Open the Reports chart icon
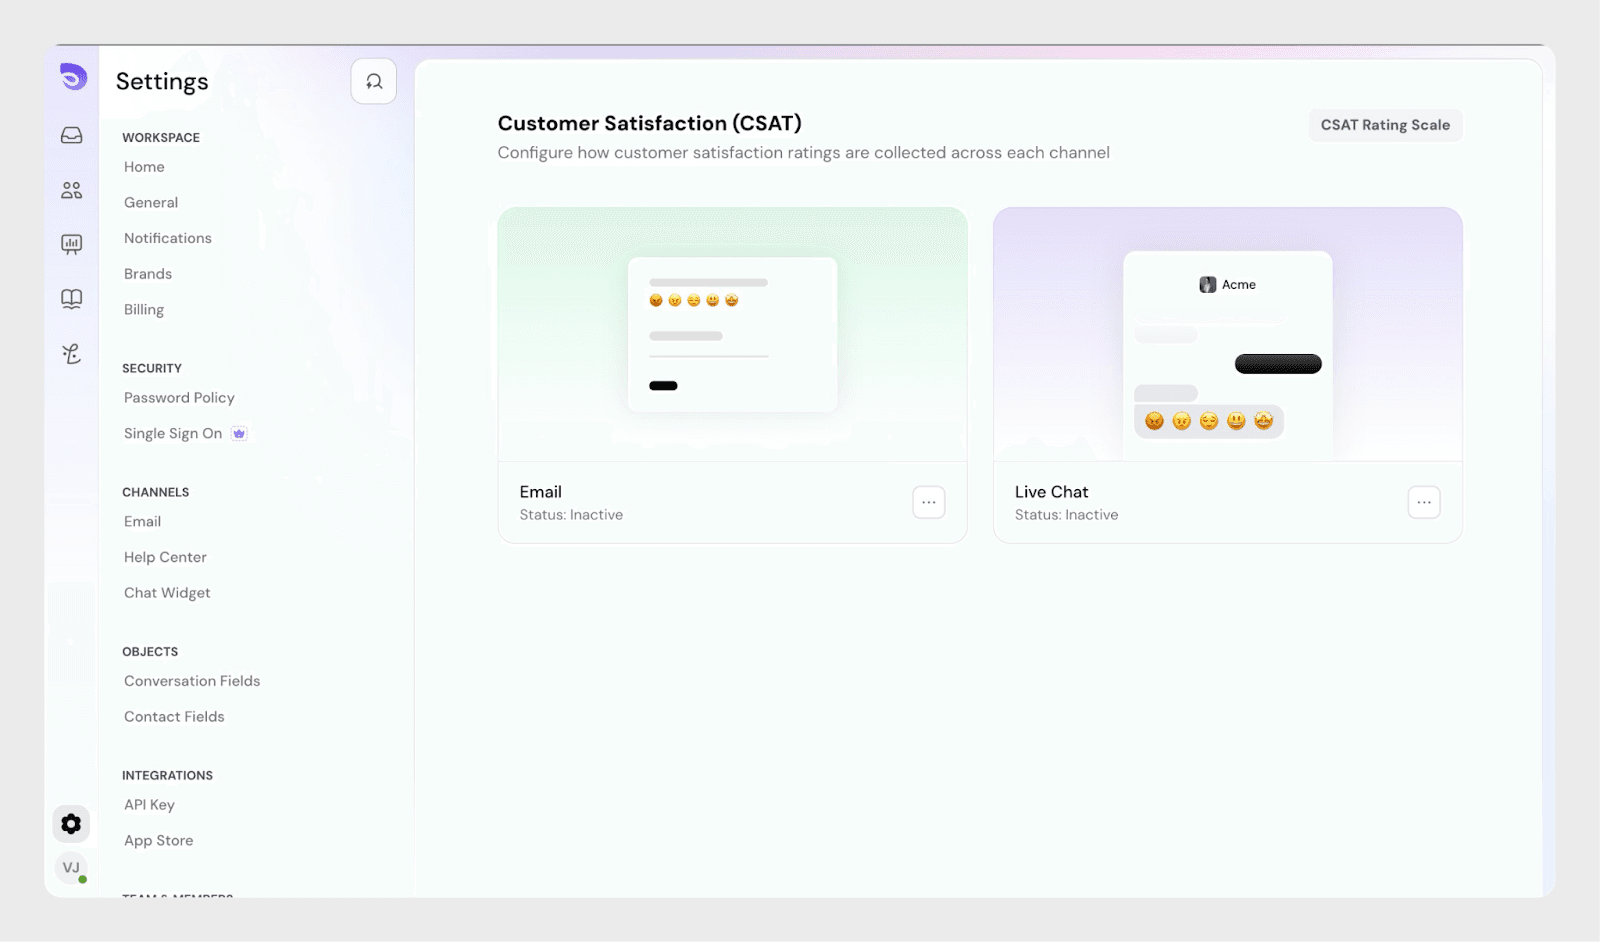 [x=72, y=244]
